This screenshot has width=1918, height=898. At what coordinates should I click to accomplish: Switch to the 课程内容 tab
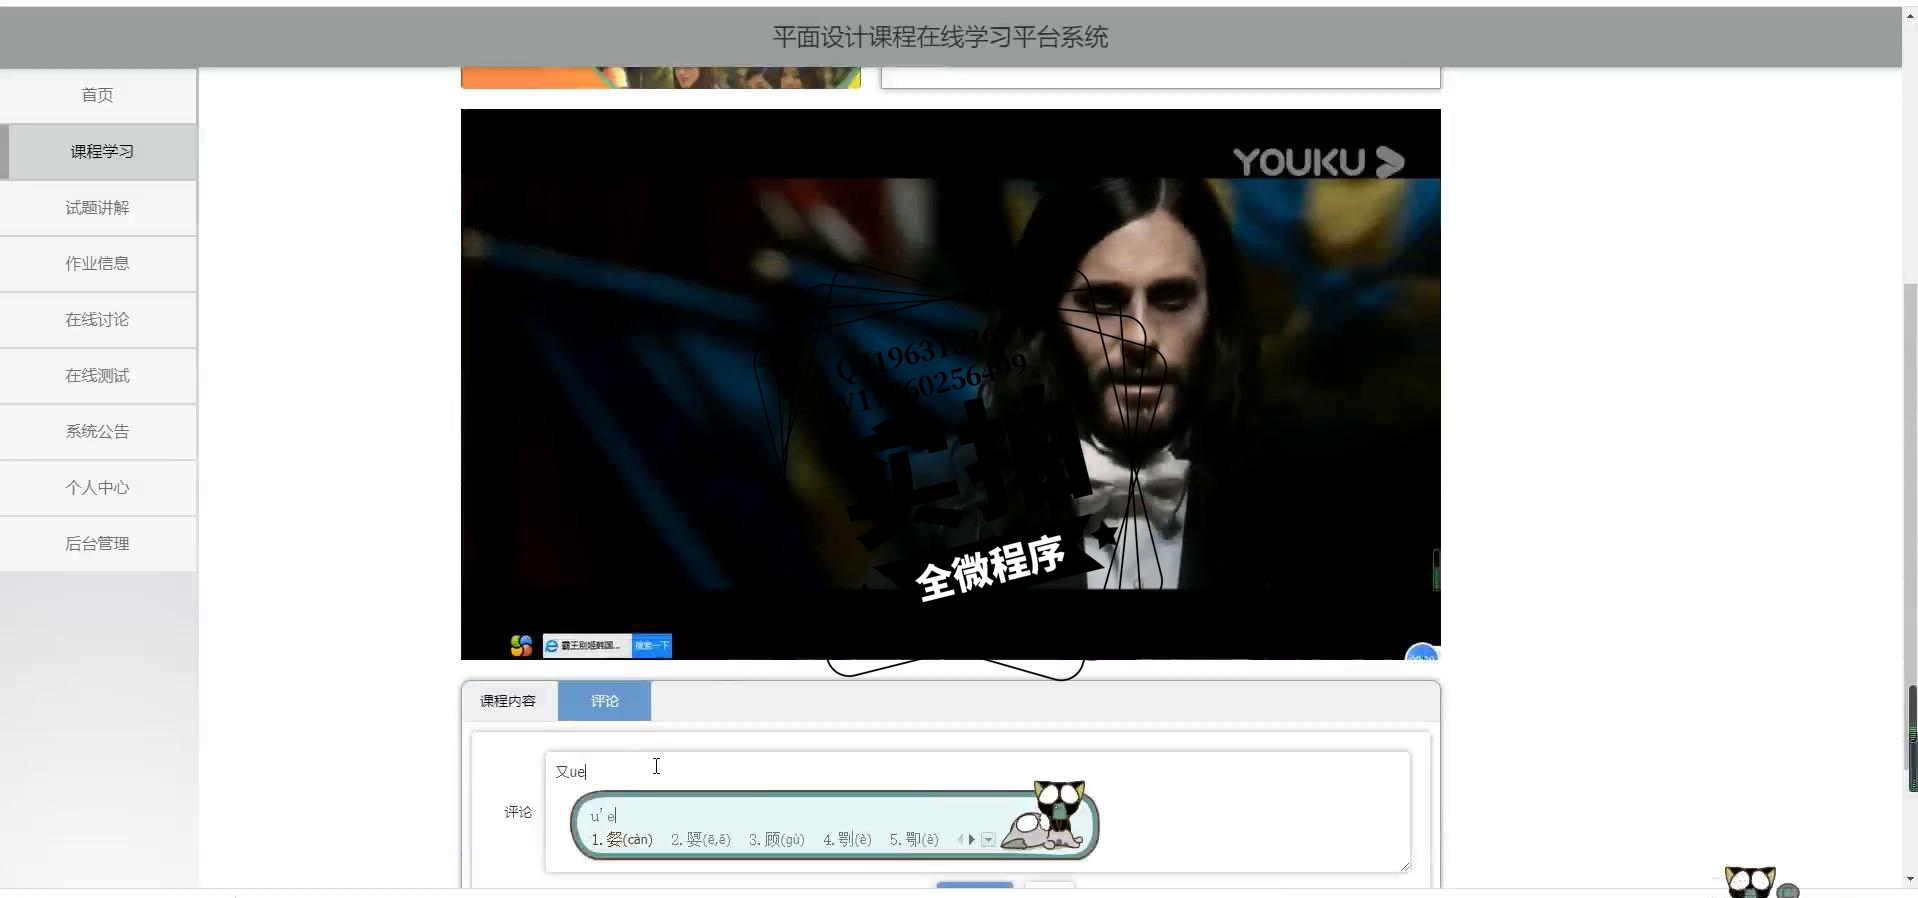click(x=508, y=701)
